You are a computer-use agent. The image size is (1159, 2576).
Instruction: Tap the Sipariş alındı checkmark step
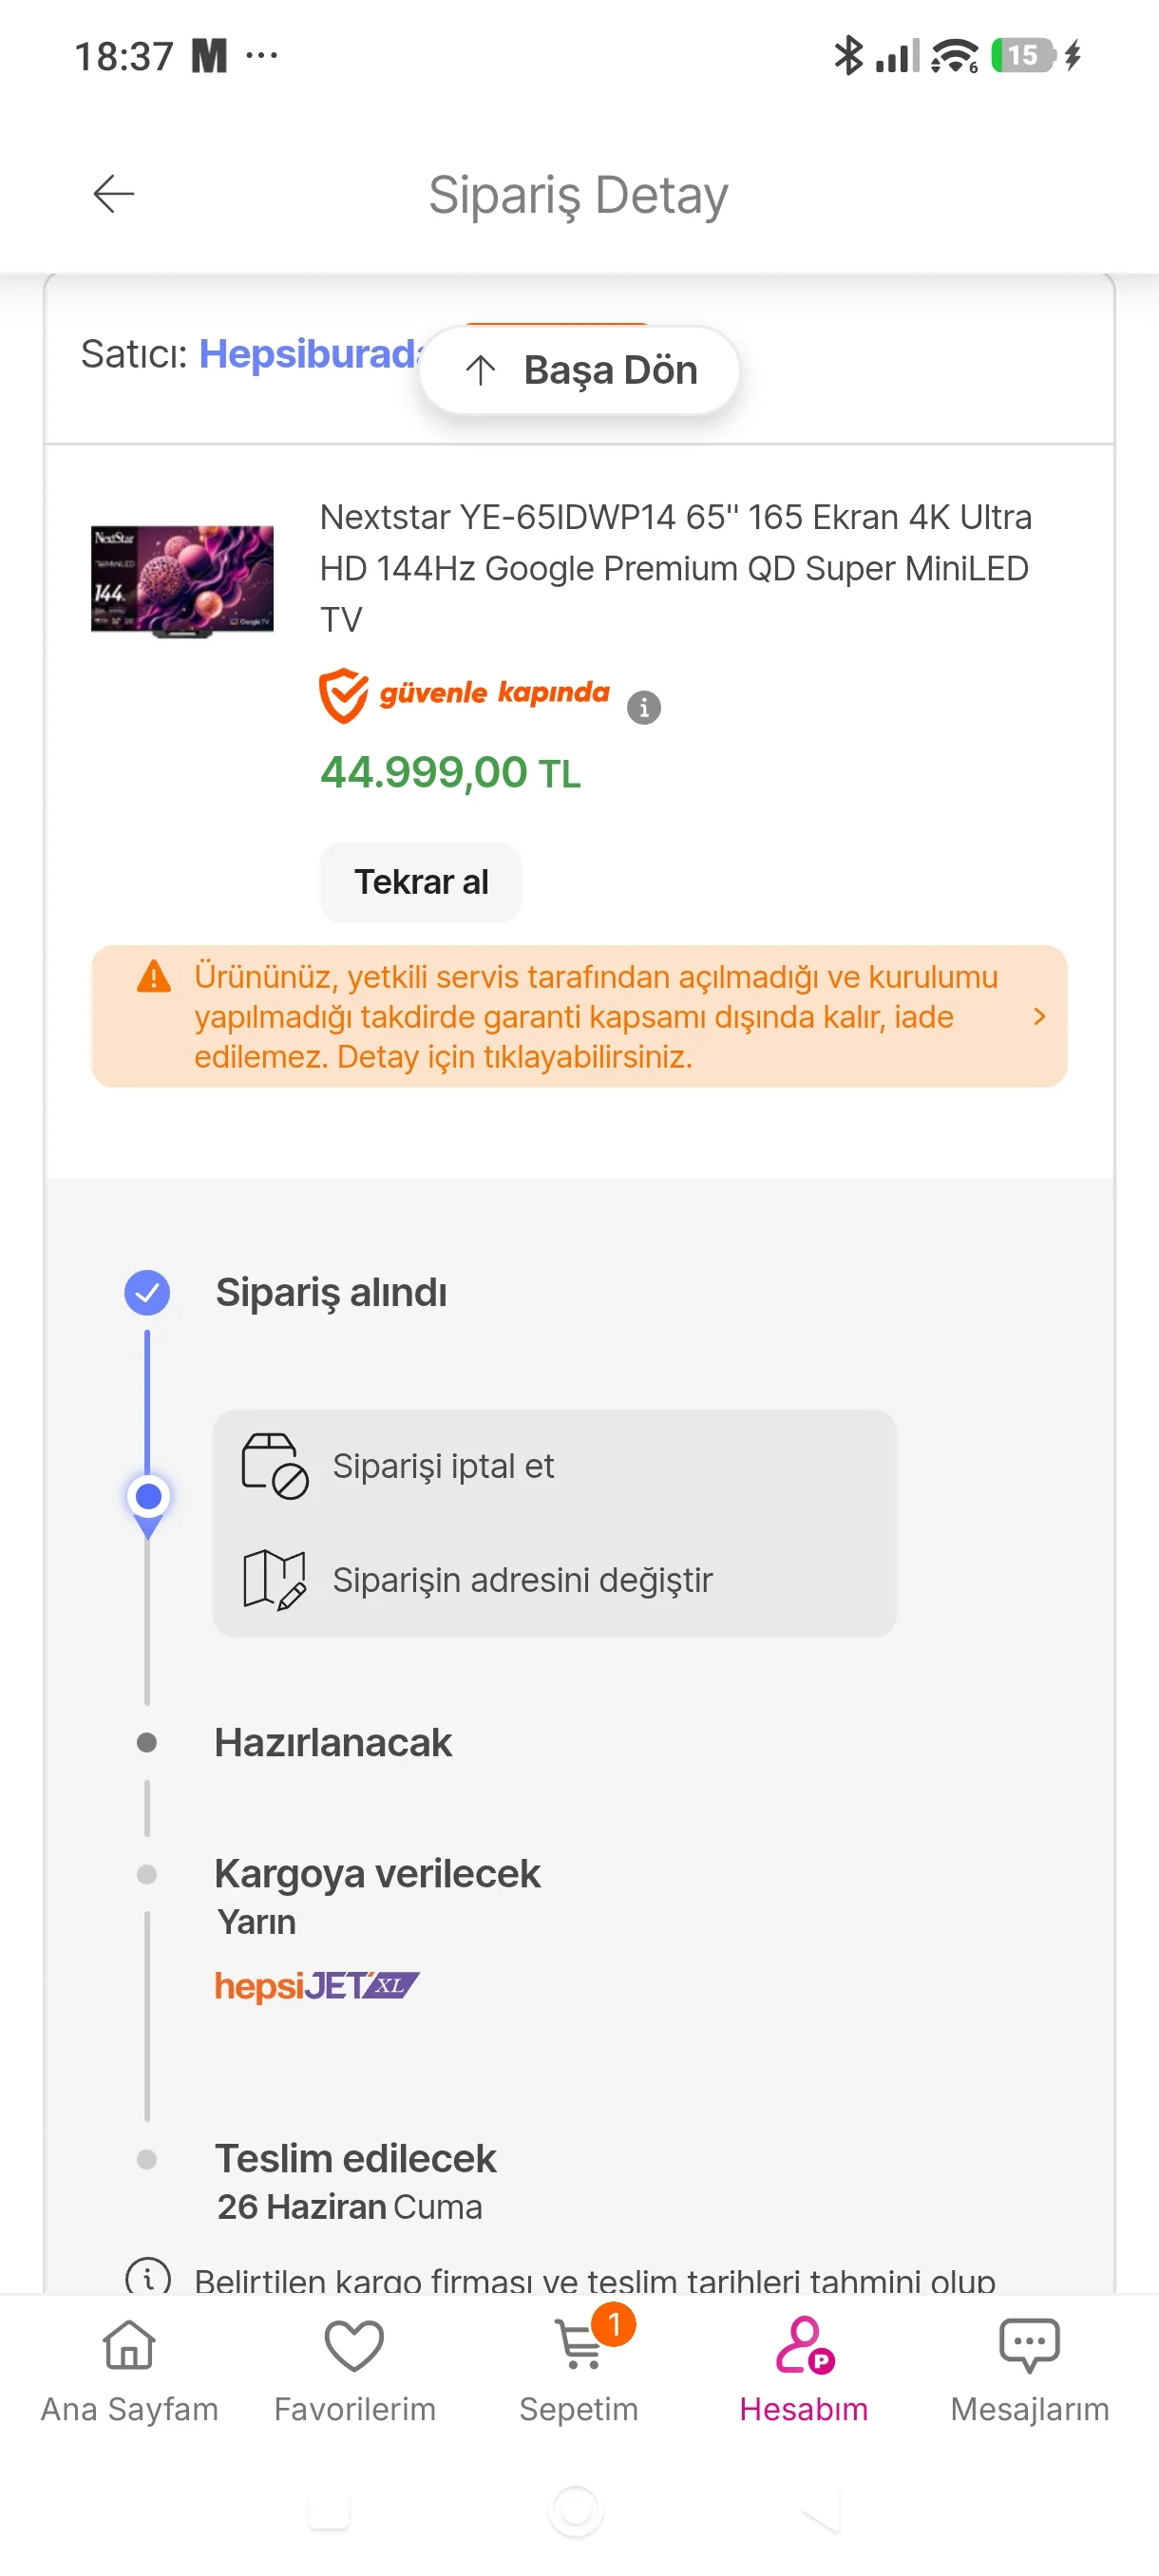tap(147, 1292)
